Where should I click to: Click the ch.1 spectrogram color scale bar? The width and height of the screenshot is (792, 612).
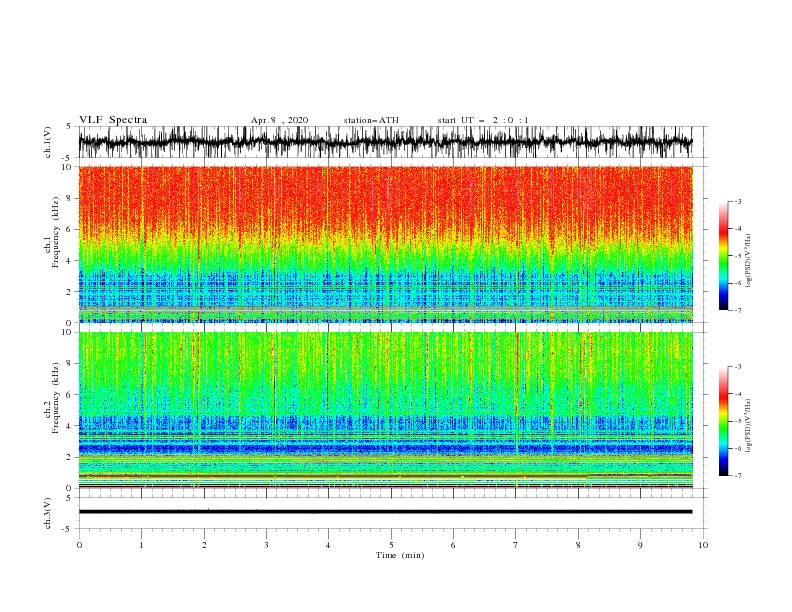click(723, 256)
